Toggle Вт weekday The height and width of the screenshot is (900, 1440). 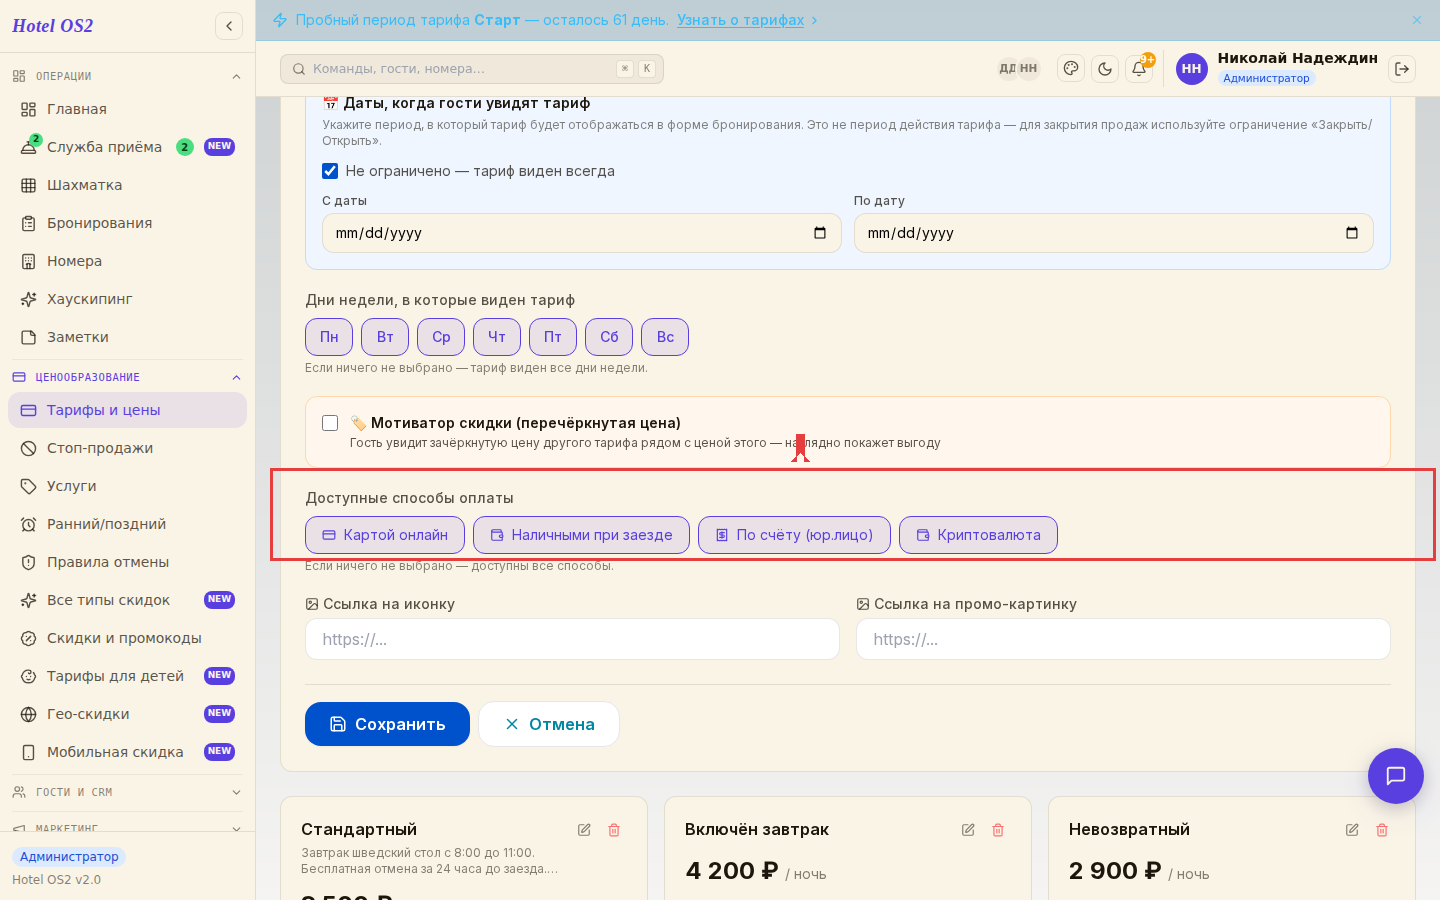pyautogui.click(x=385, y=337)
